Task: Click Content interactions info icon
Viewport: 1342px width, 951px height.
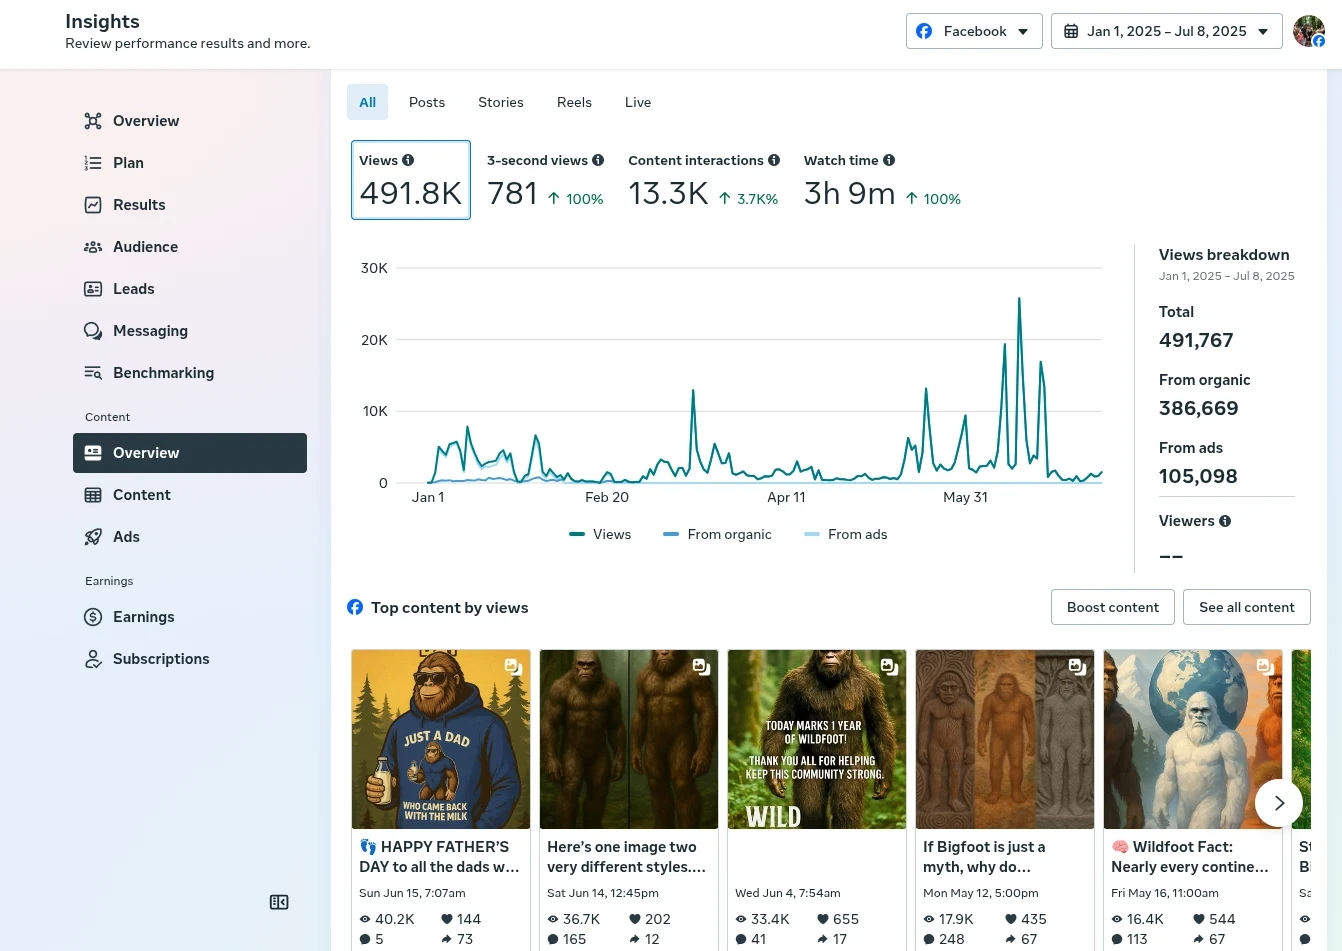Action: pos(774,160)
